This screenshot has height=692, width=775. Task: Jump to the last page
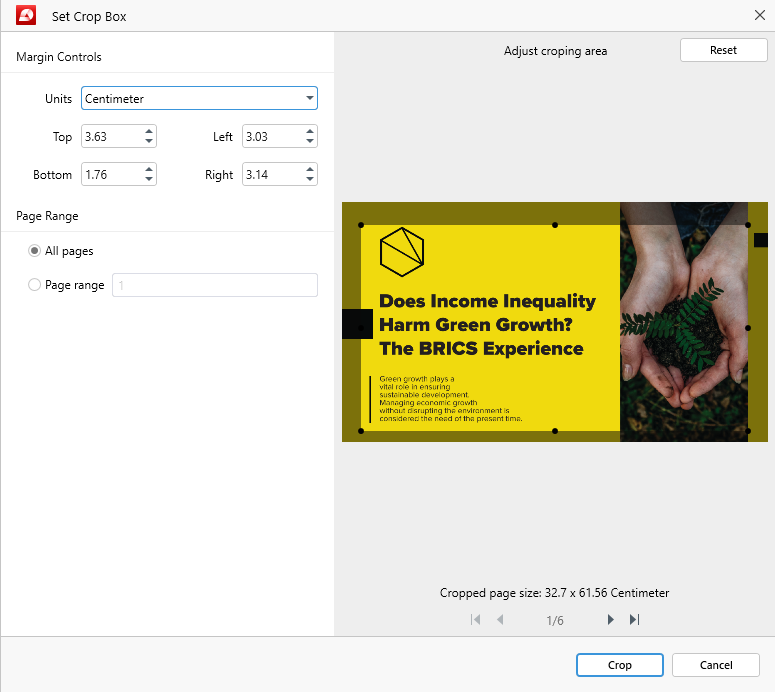(635, 619)
